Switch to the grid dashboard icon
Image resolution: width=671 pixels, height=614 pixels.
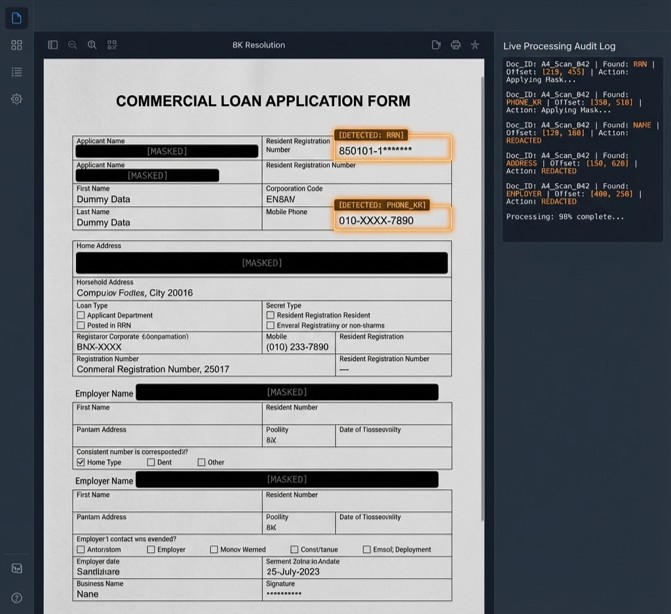(x=16, y=45)
